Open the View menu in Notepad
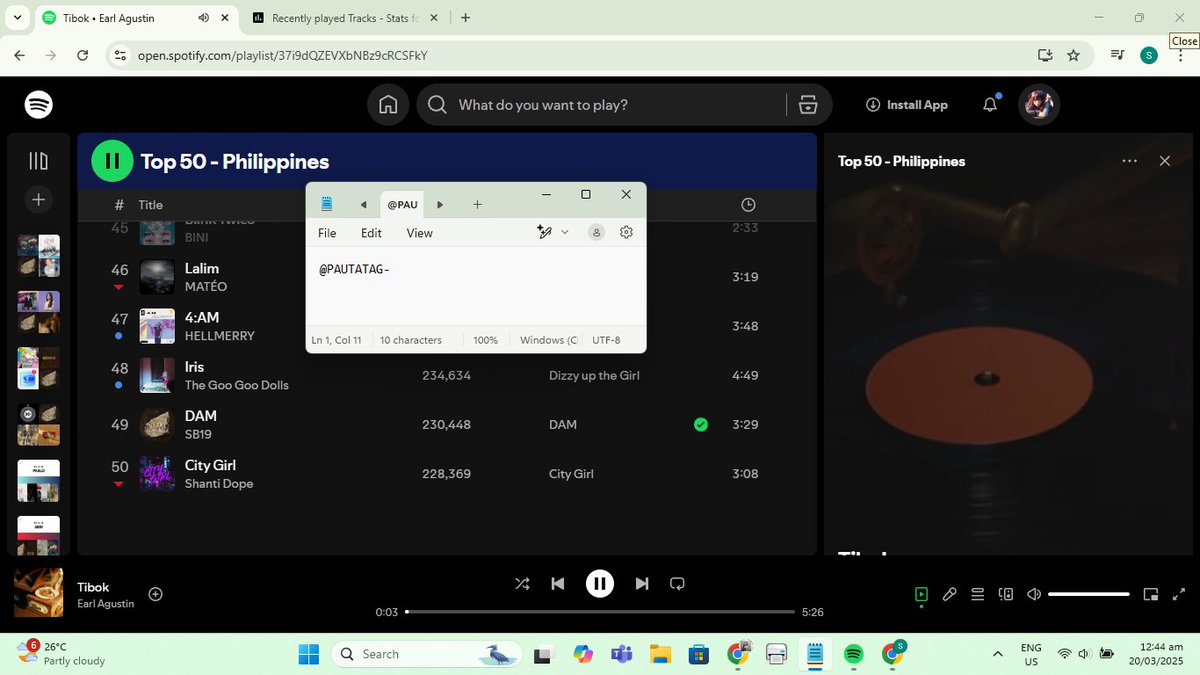The width and height of the screenshot is (1200, 675). pos(420,233)
